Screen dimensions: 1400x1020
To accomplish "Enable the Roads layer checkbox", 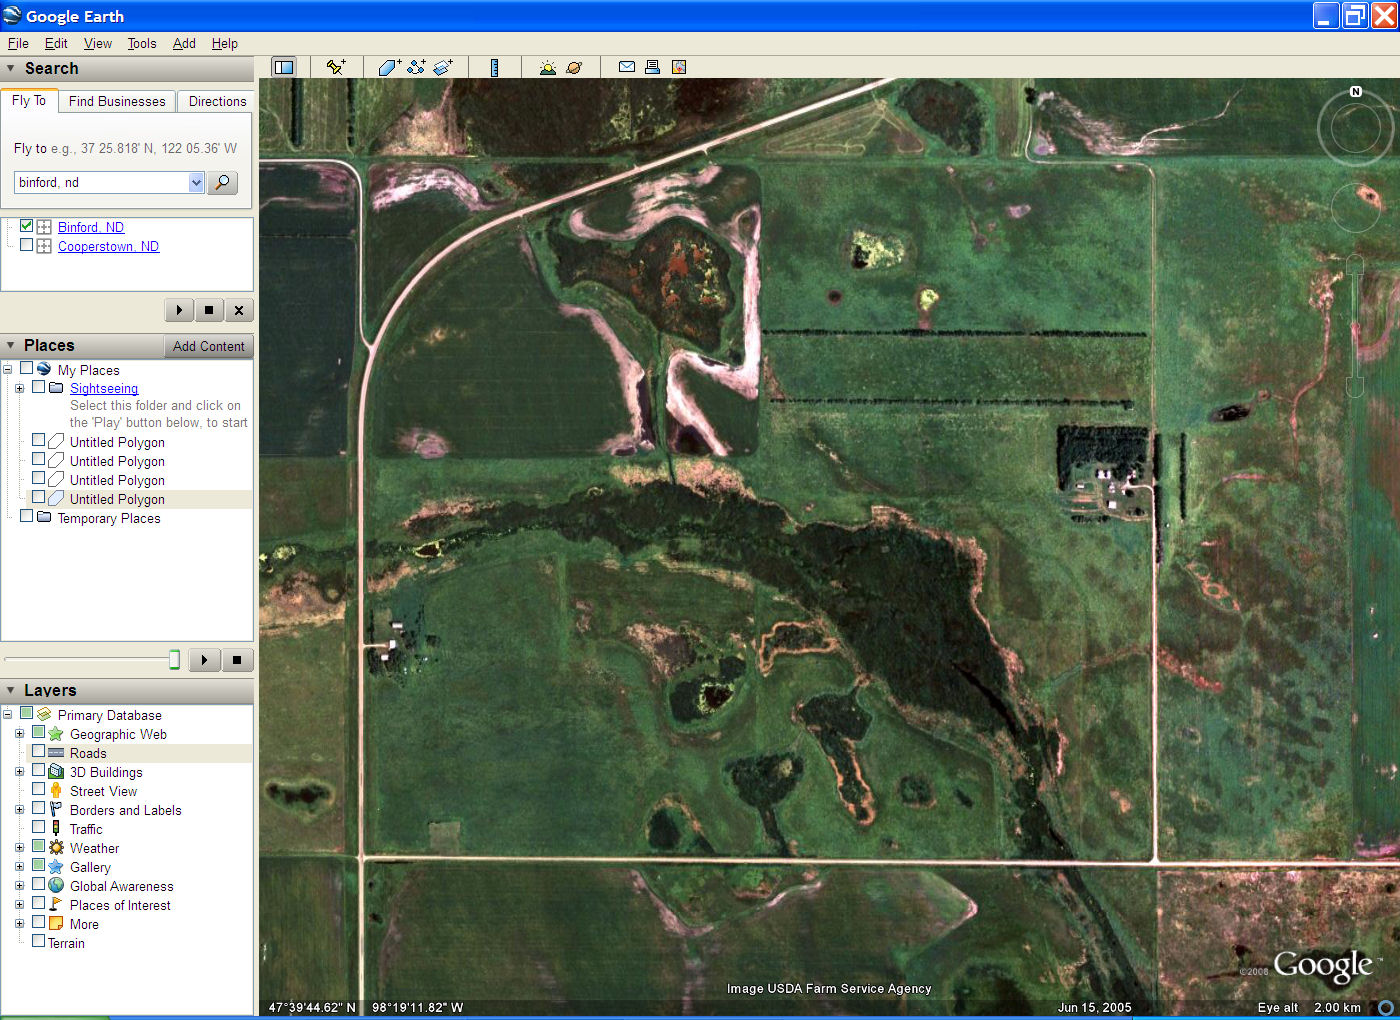I will [38, 751].
